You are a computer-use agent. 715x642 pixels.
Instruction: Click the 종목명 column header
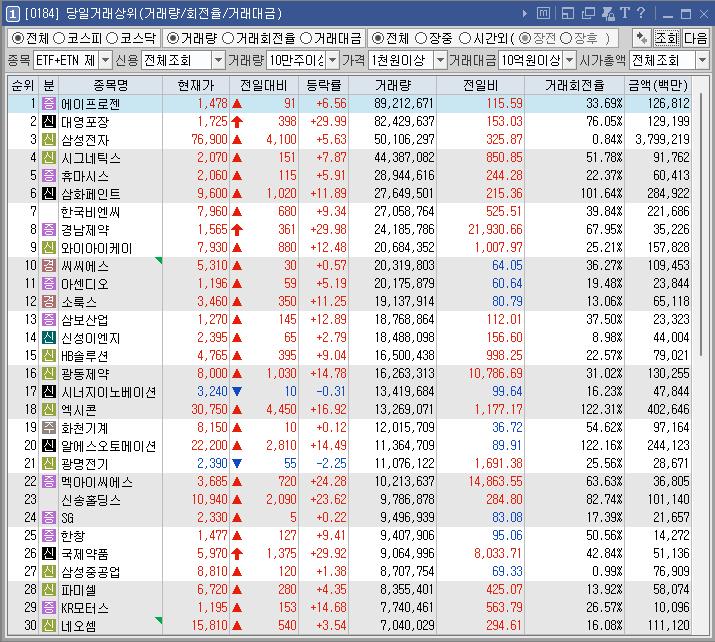[x=110, y=85]
